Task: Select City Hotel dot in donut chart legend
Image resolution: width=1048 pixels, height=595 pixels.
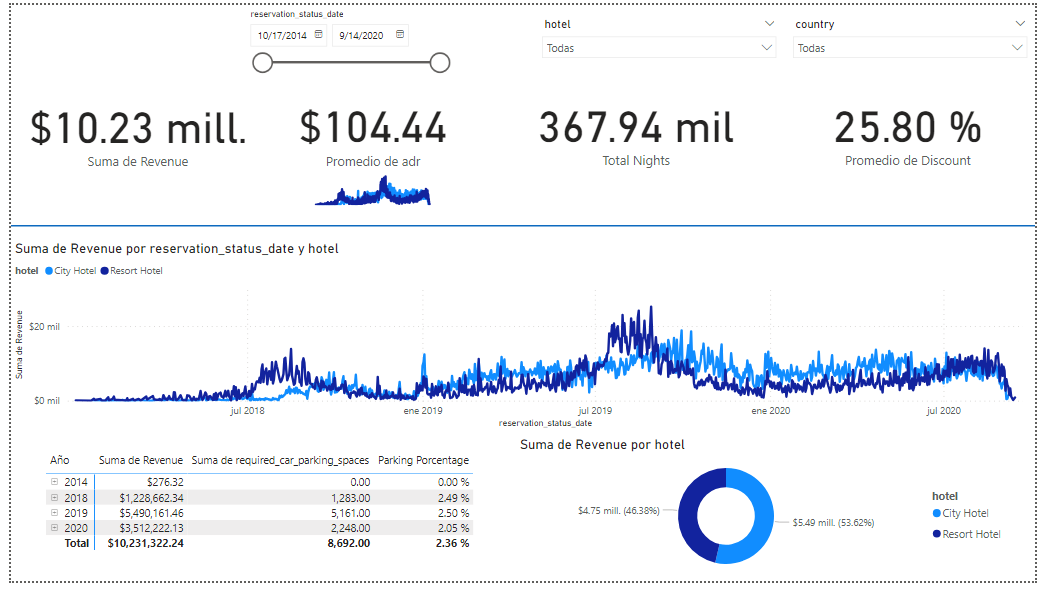Action: [x=936, y=513]
